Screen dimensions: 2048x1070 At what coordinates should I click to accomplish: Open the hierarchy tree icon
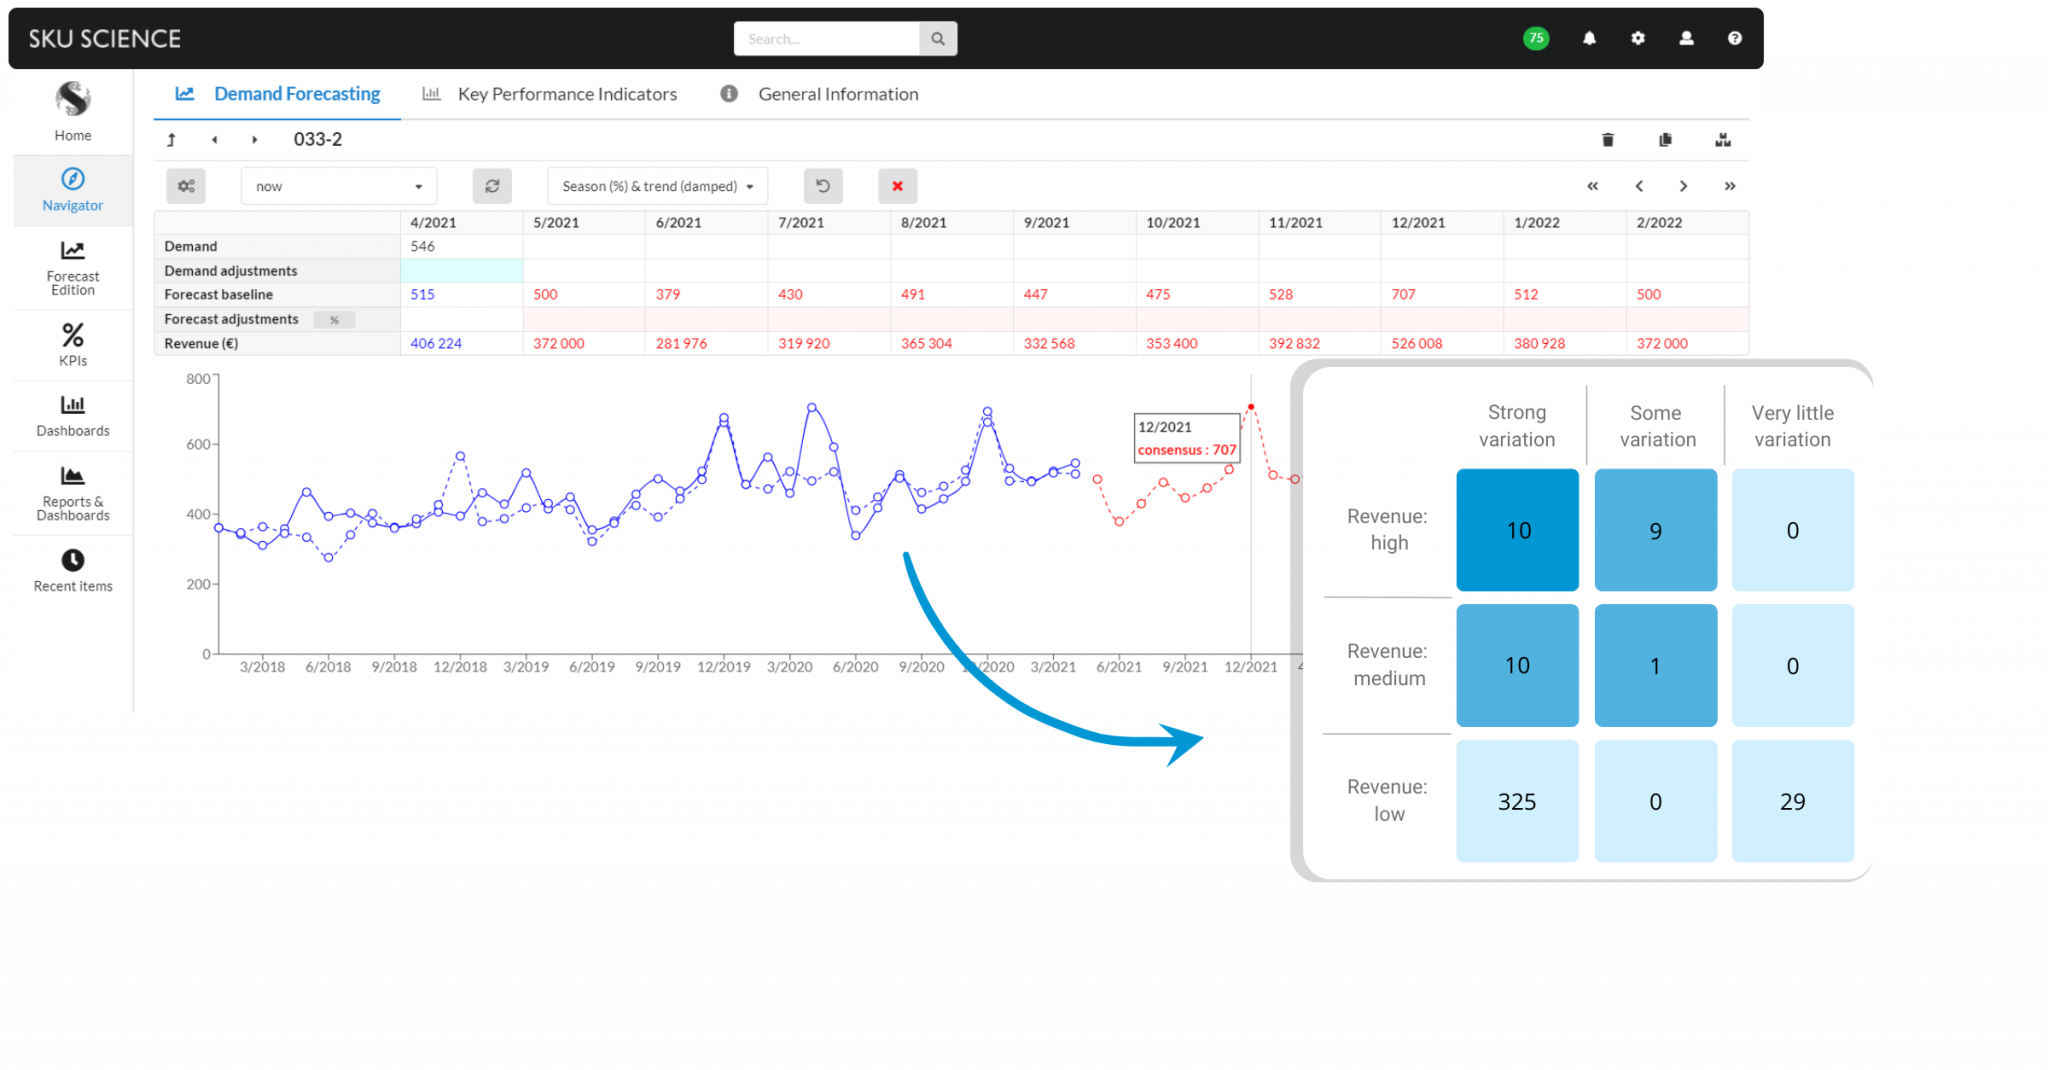point(1723,140)
